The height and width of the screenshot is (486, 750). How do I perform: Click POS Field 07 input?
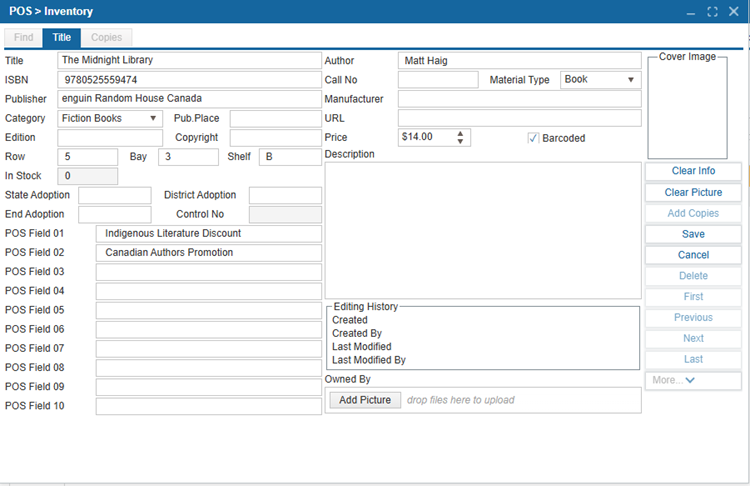pos(209,348)
